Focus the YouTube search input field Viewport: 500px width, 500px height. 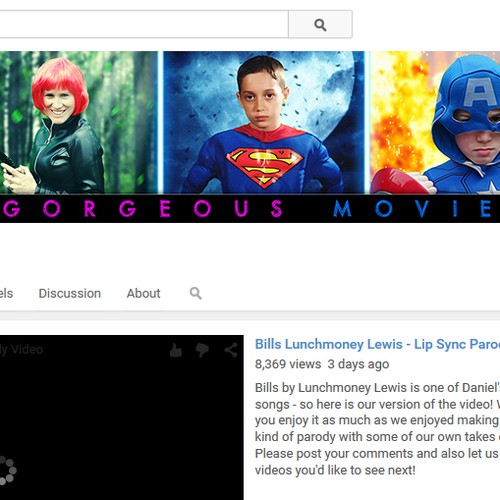click(x=144, y=24)
